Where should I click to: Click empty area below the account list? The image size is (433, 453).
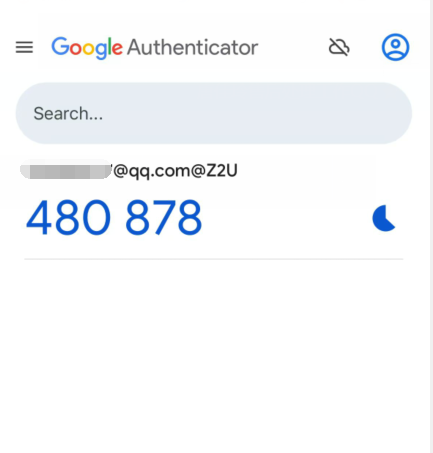click(x=214, y=353)
